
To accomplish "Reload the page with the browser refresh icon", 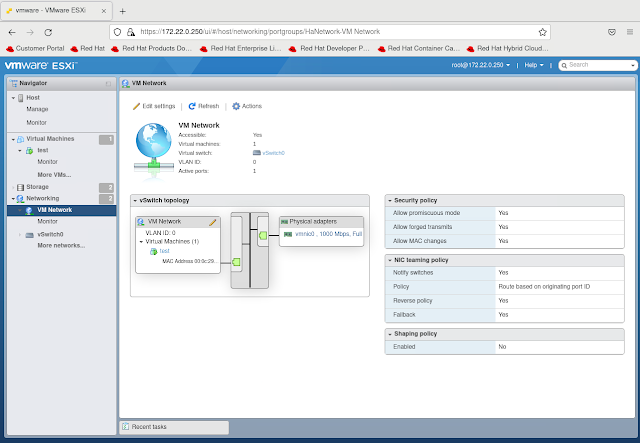I will point(48,32).
